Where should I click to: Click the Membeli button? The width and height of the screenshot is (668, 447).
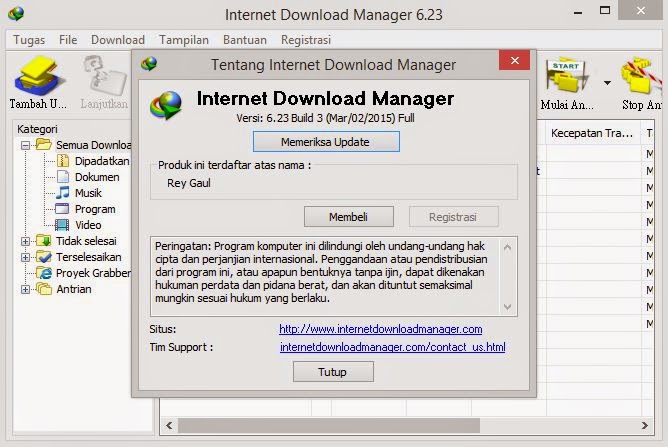(348, 216)
